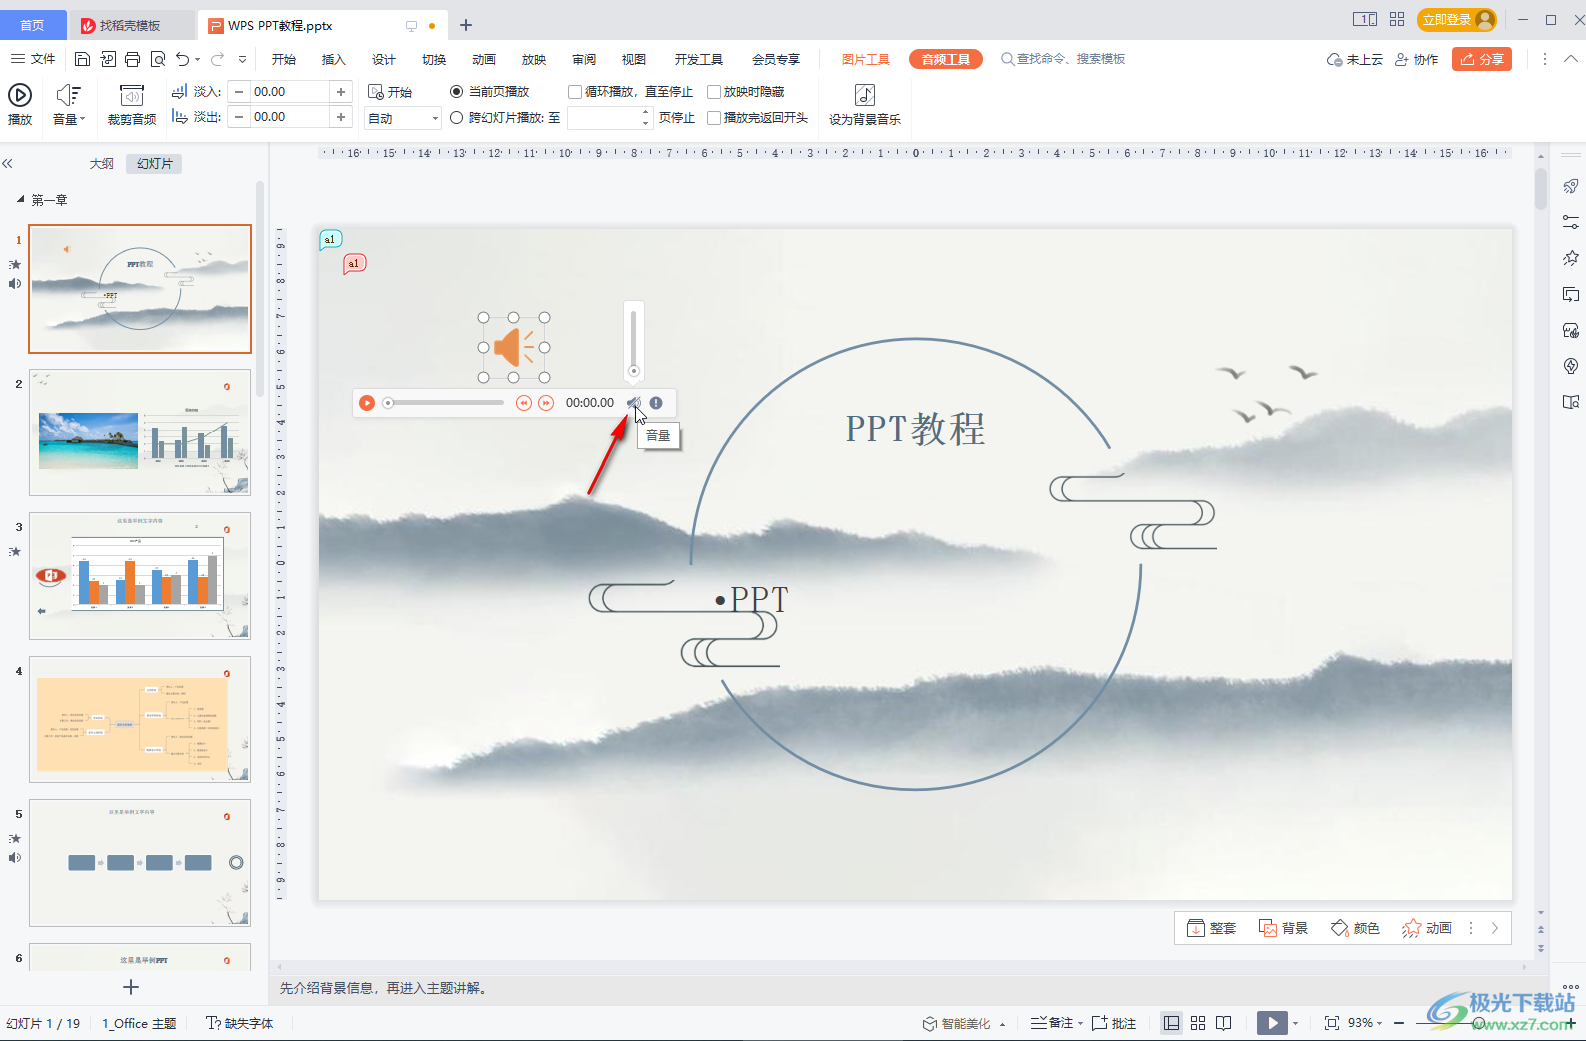
Task: Click Set as background music icon
Action: coord(865,95)
